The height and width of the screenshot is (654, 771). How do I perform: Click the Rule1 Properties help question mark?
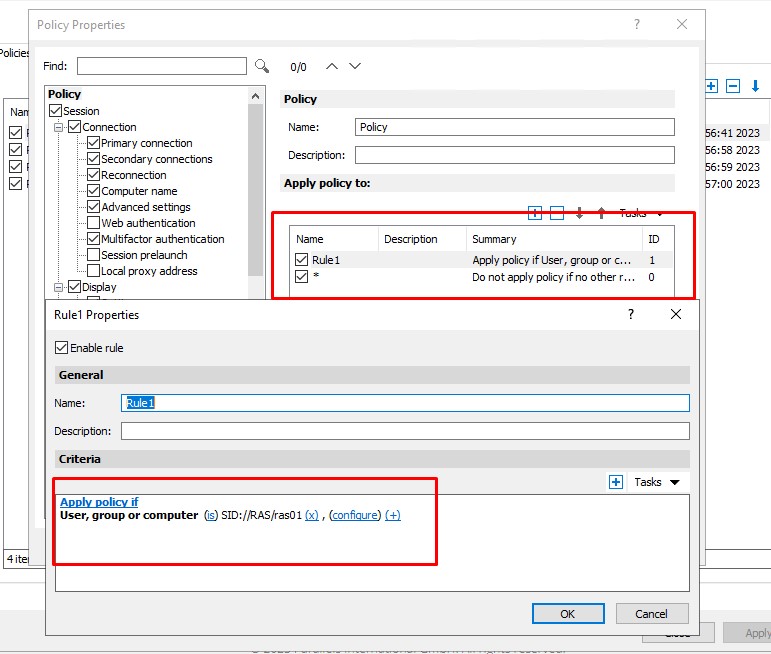click(x=630, y=314)
